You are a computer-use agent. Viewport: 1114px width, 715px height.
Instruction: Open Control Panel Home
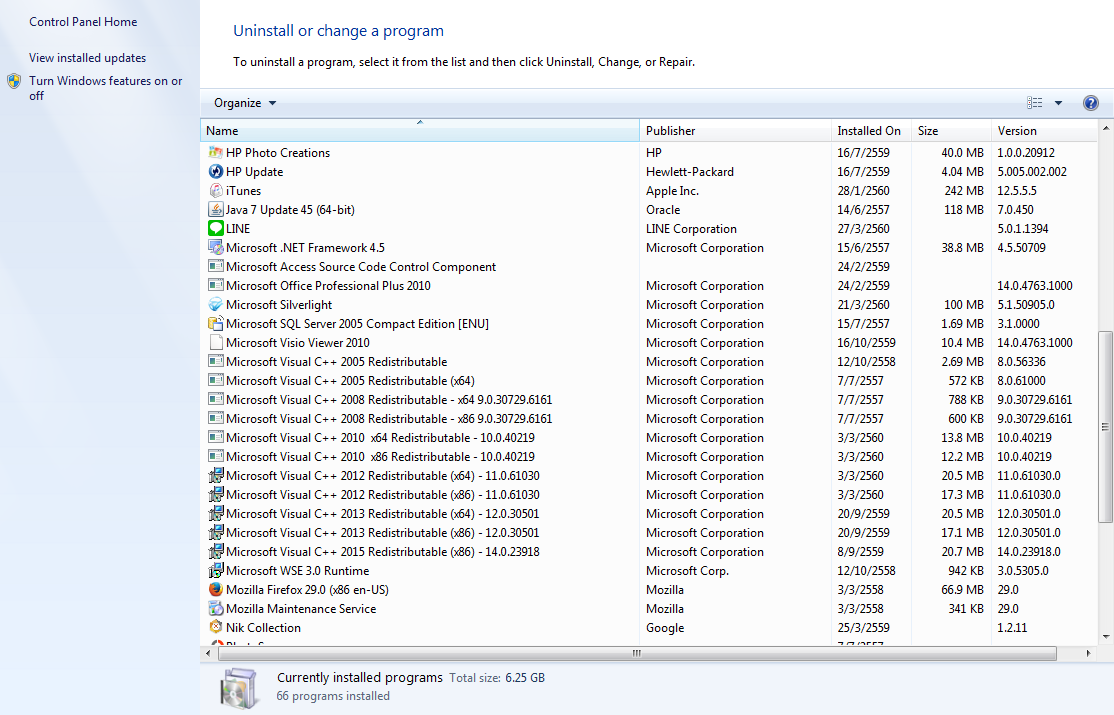click(83, 22)
